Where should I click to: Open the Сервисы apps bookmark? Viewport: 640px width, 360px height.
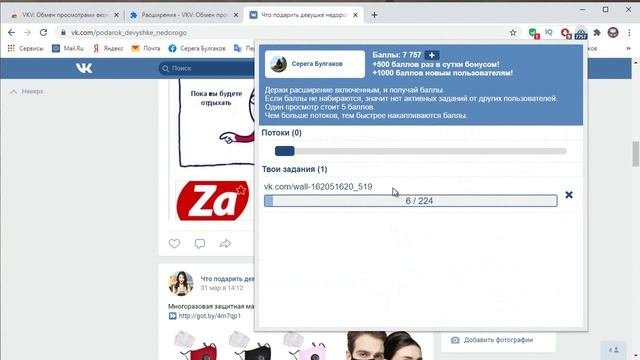coord(25,48)
